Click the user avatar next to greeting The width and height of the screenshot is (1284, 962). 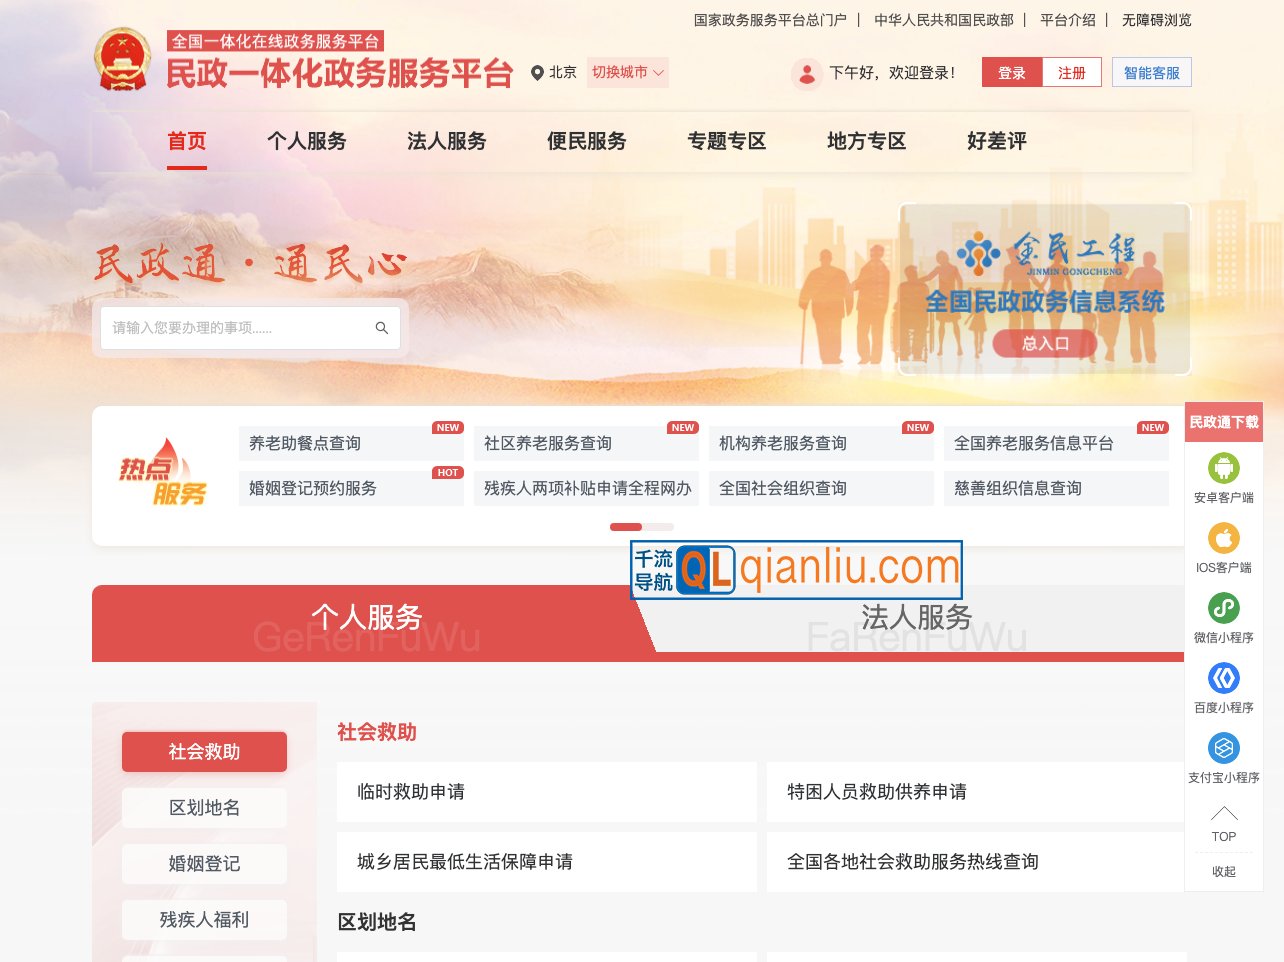click(x=806, y=73)
